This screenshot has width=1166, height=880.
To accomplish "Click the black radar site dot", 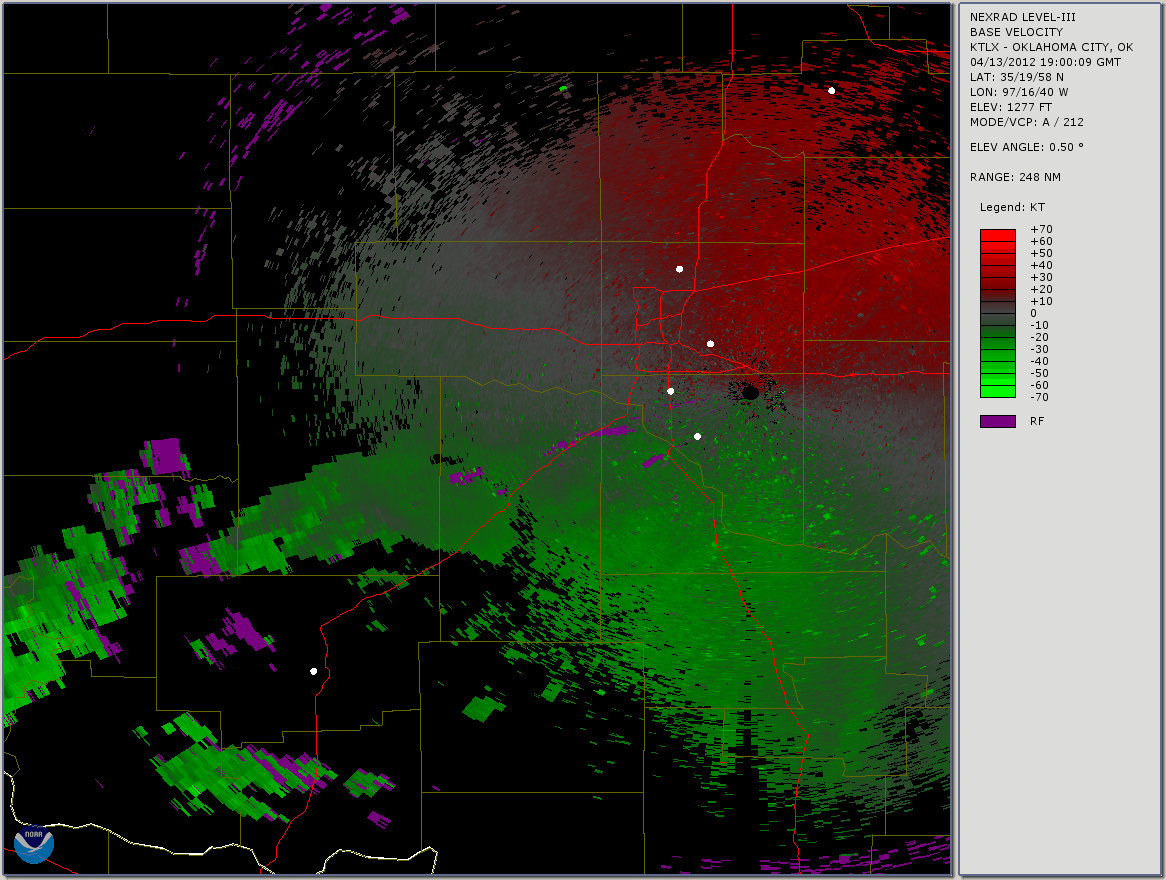I will [x=750, y=392].
